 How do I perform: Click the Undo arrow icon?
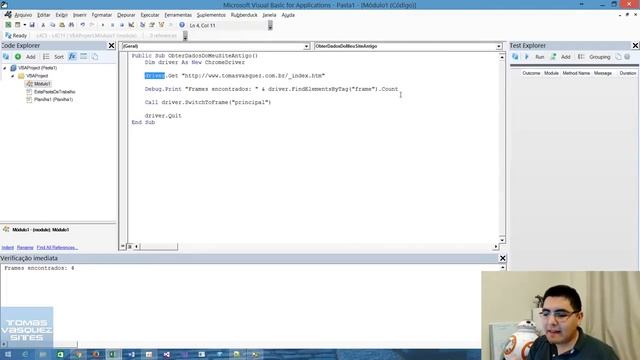82,25
